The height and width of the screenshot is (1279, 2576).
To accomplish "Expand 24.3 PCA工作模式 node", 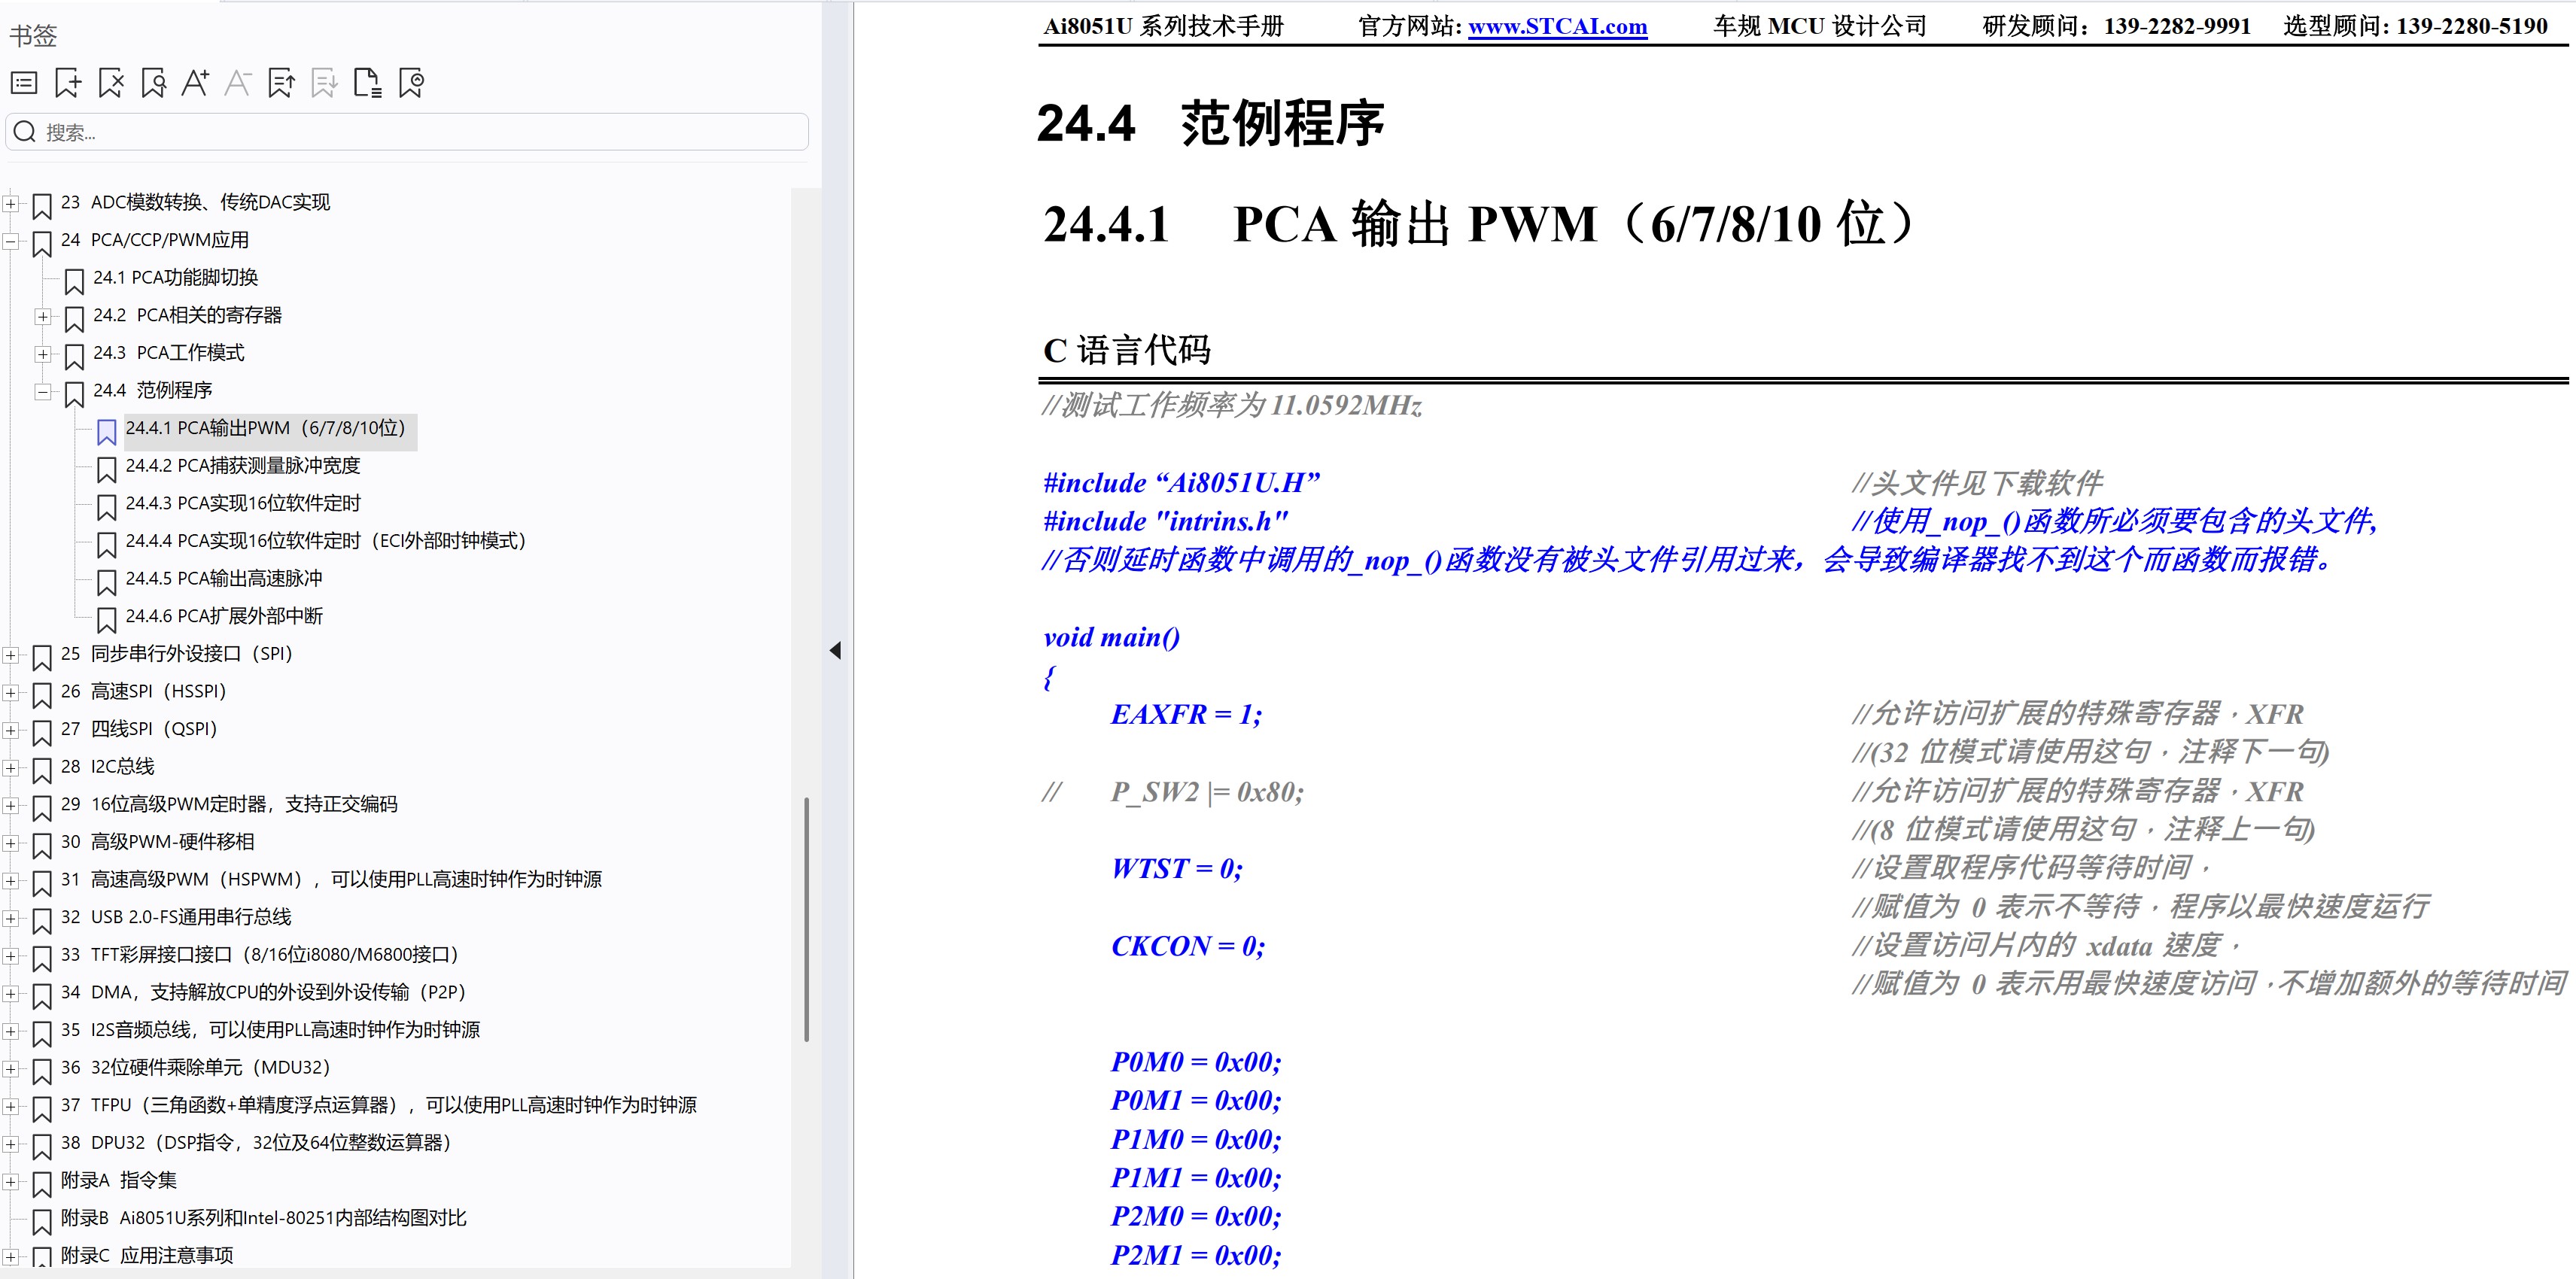I will 42,354.
